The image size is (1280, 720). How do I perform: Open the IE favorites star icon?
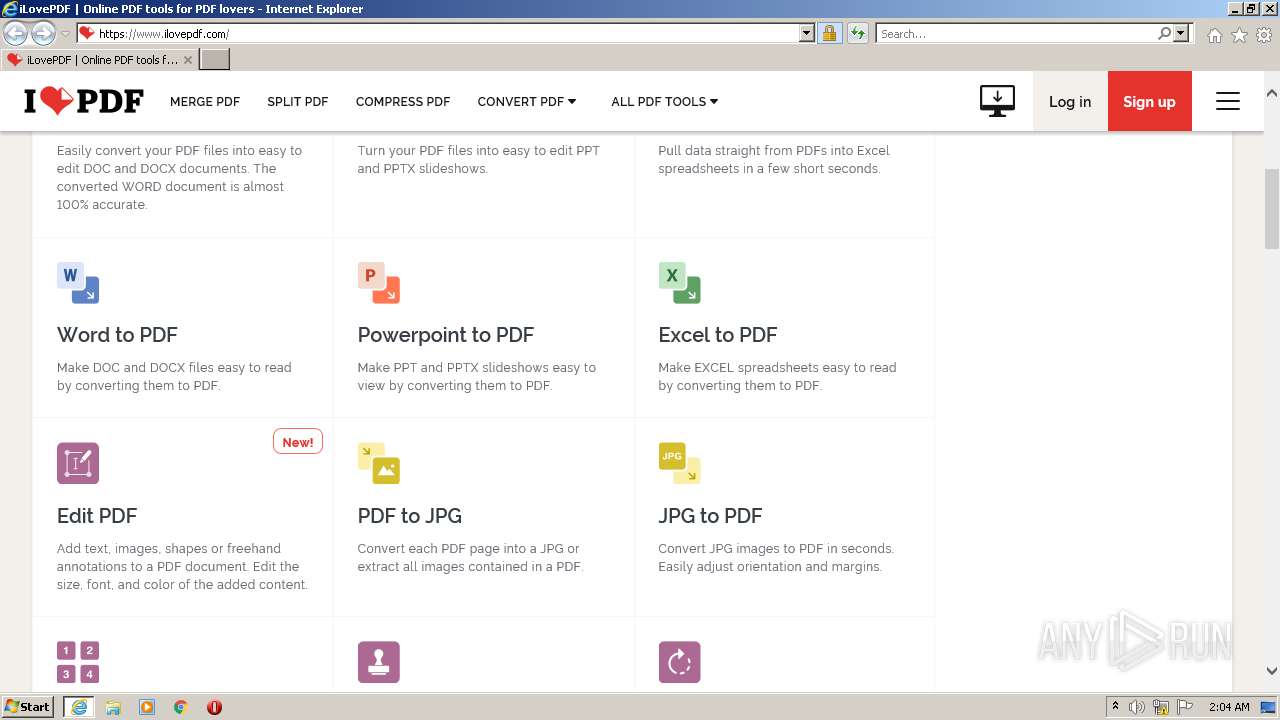point(1239,35)
